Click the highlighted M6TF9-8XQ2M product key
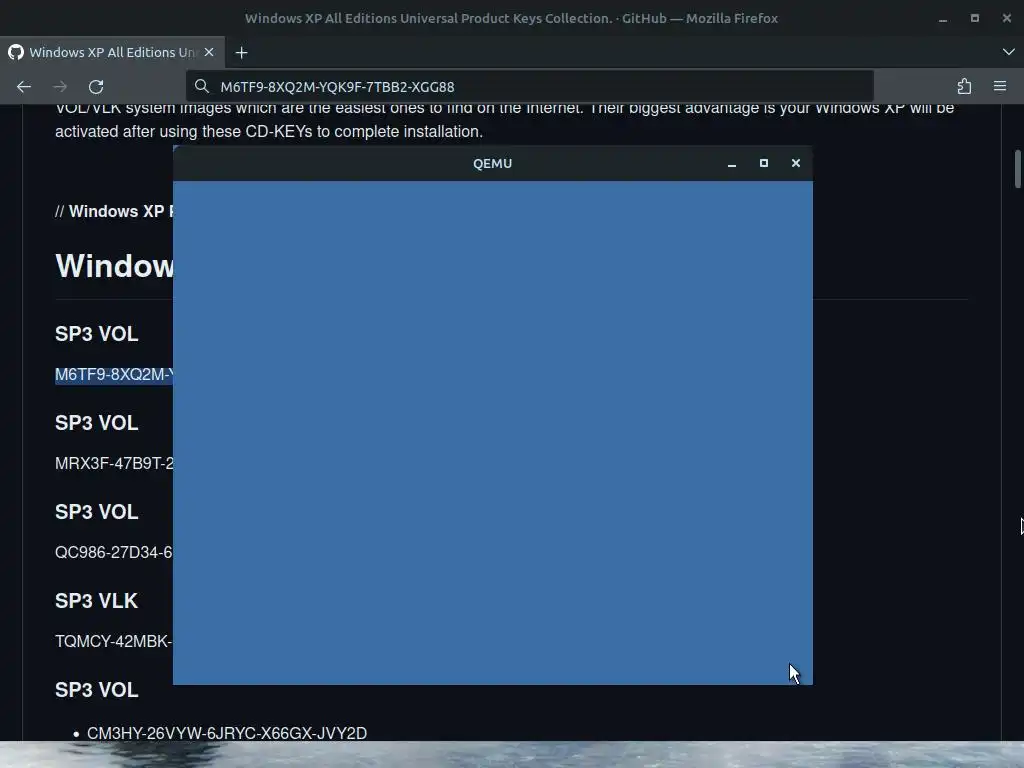 [114, 374]
